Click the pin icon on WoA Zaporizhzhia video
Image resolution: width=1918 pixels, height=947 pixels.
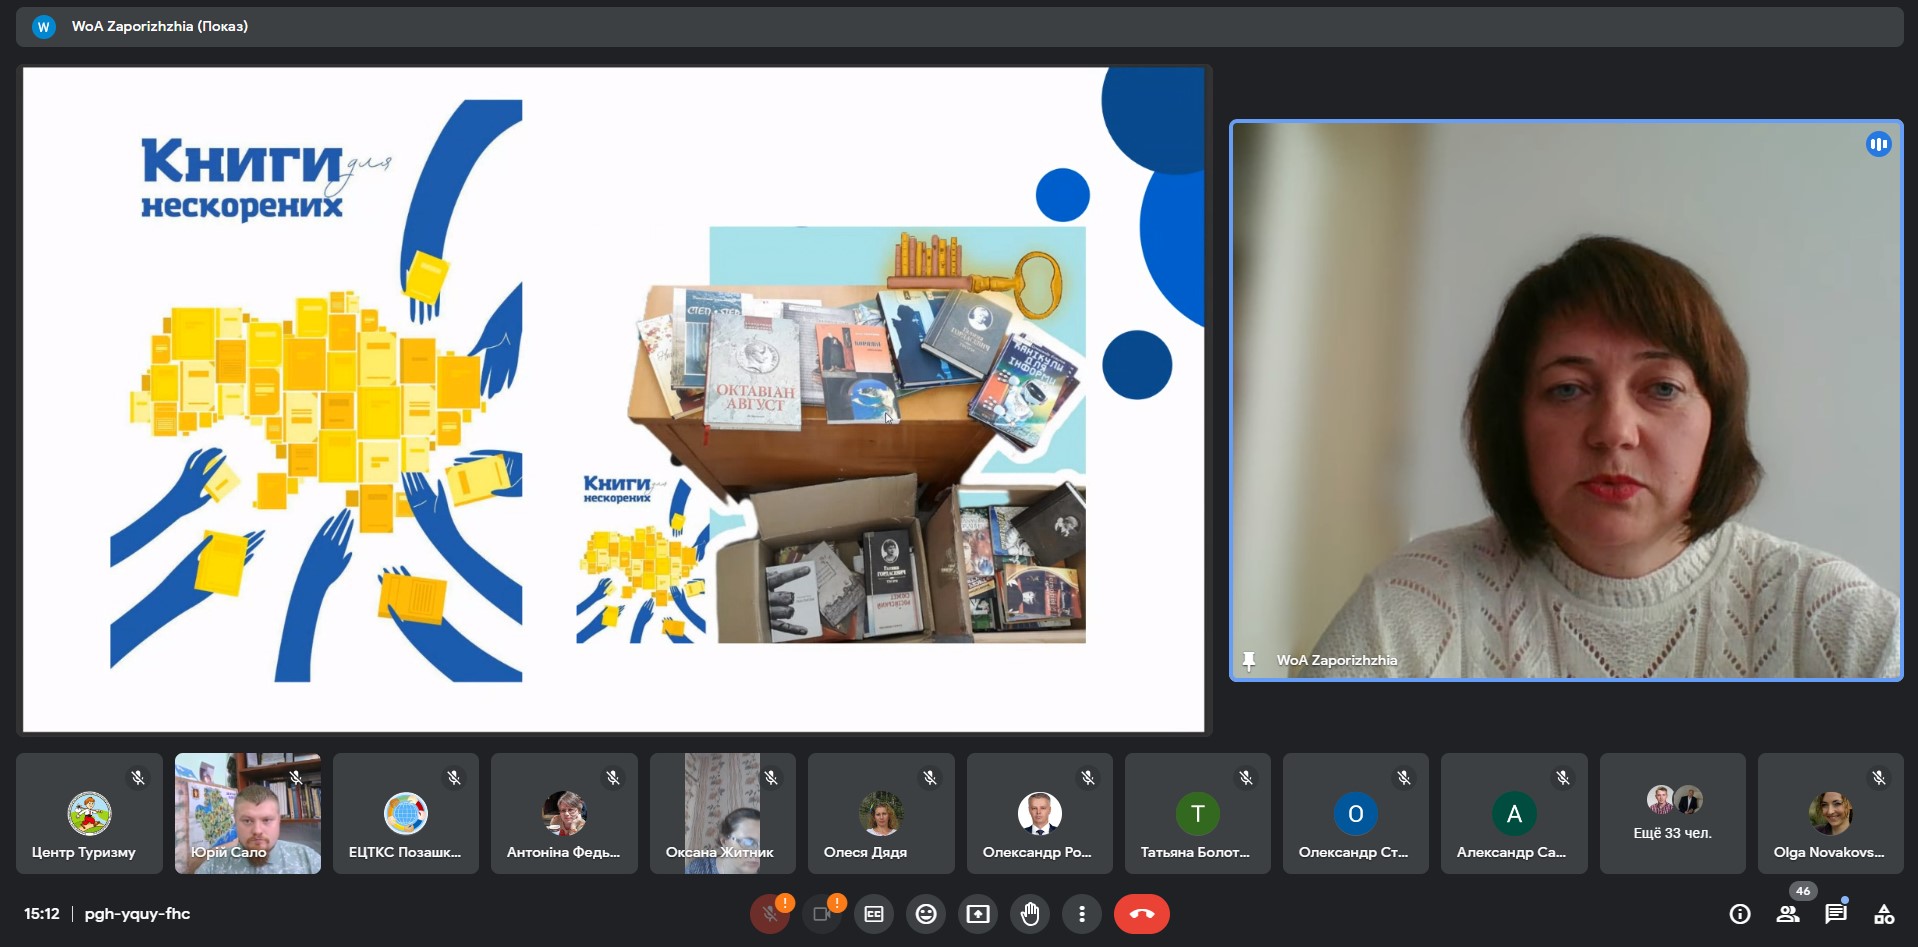(x=1248, y=661)
